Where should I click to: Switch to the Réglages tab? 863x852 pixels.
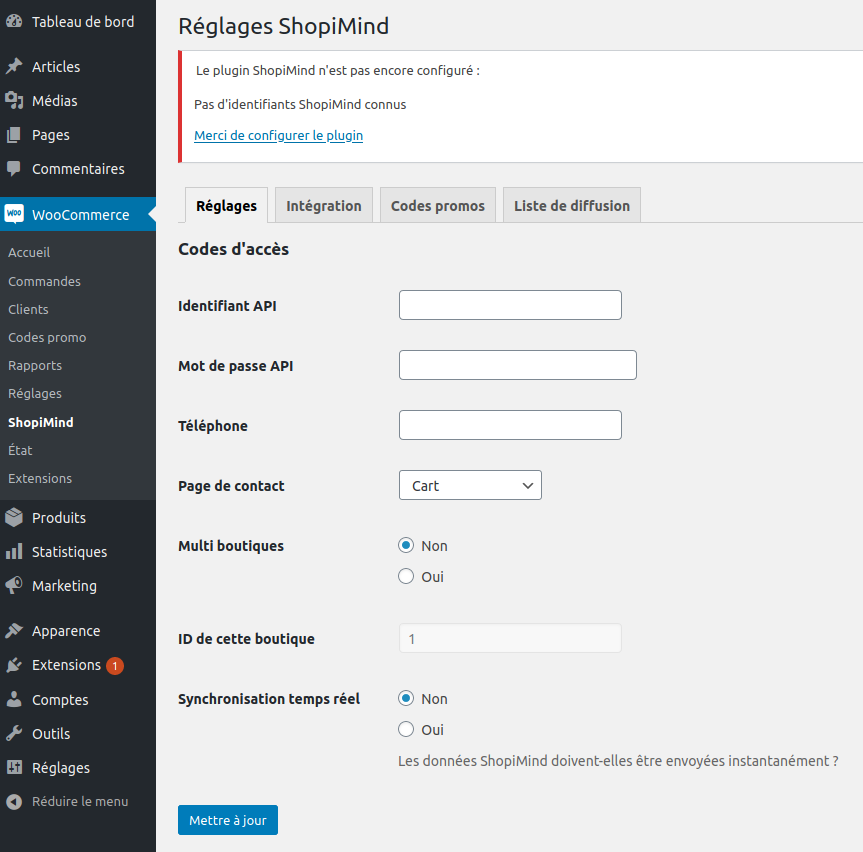(226, 205)
